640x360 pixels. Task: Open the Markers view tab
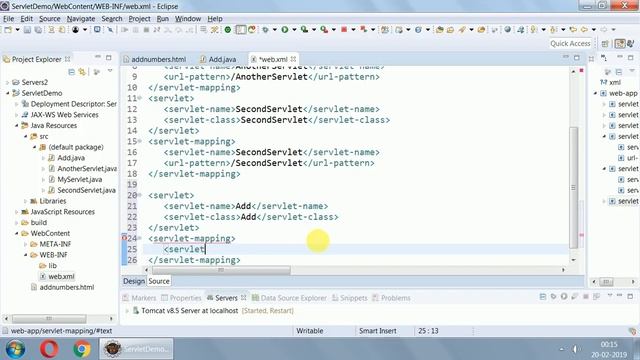coord(139,298)
